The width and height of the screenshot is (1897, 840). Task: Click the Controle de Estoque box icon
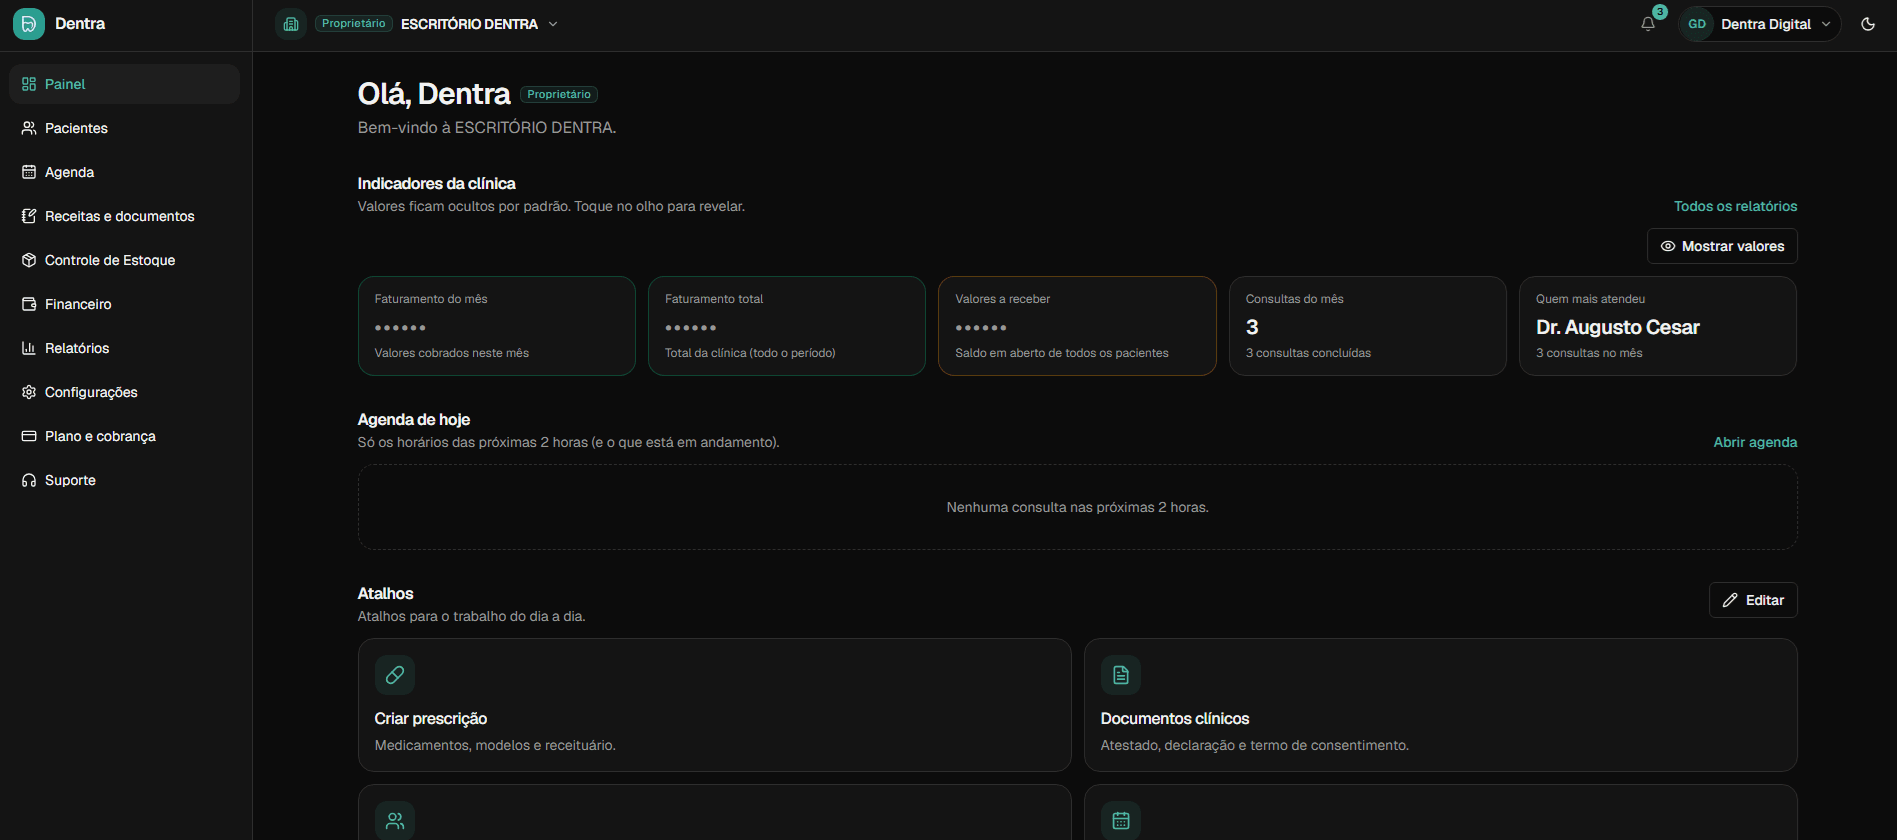29,260
